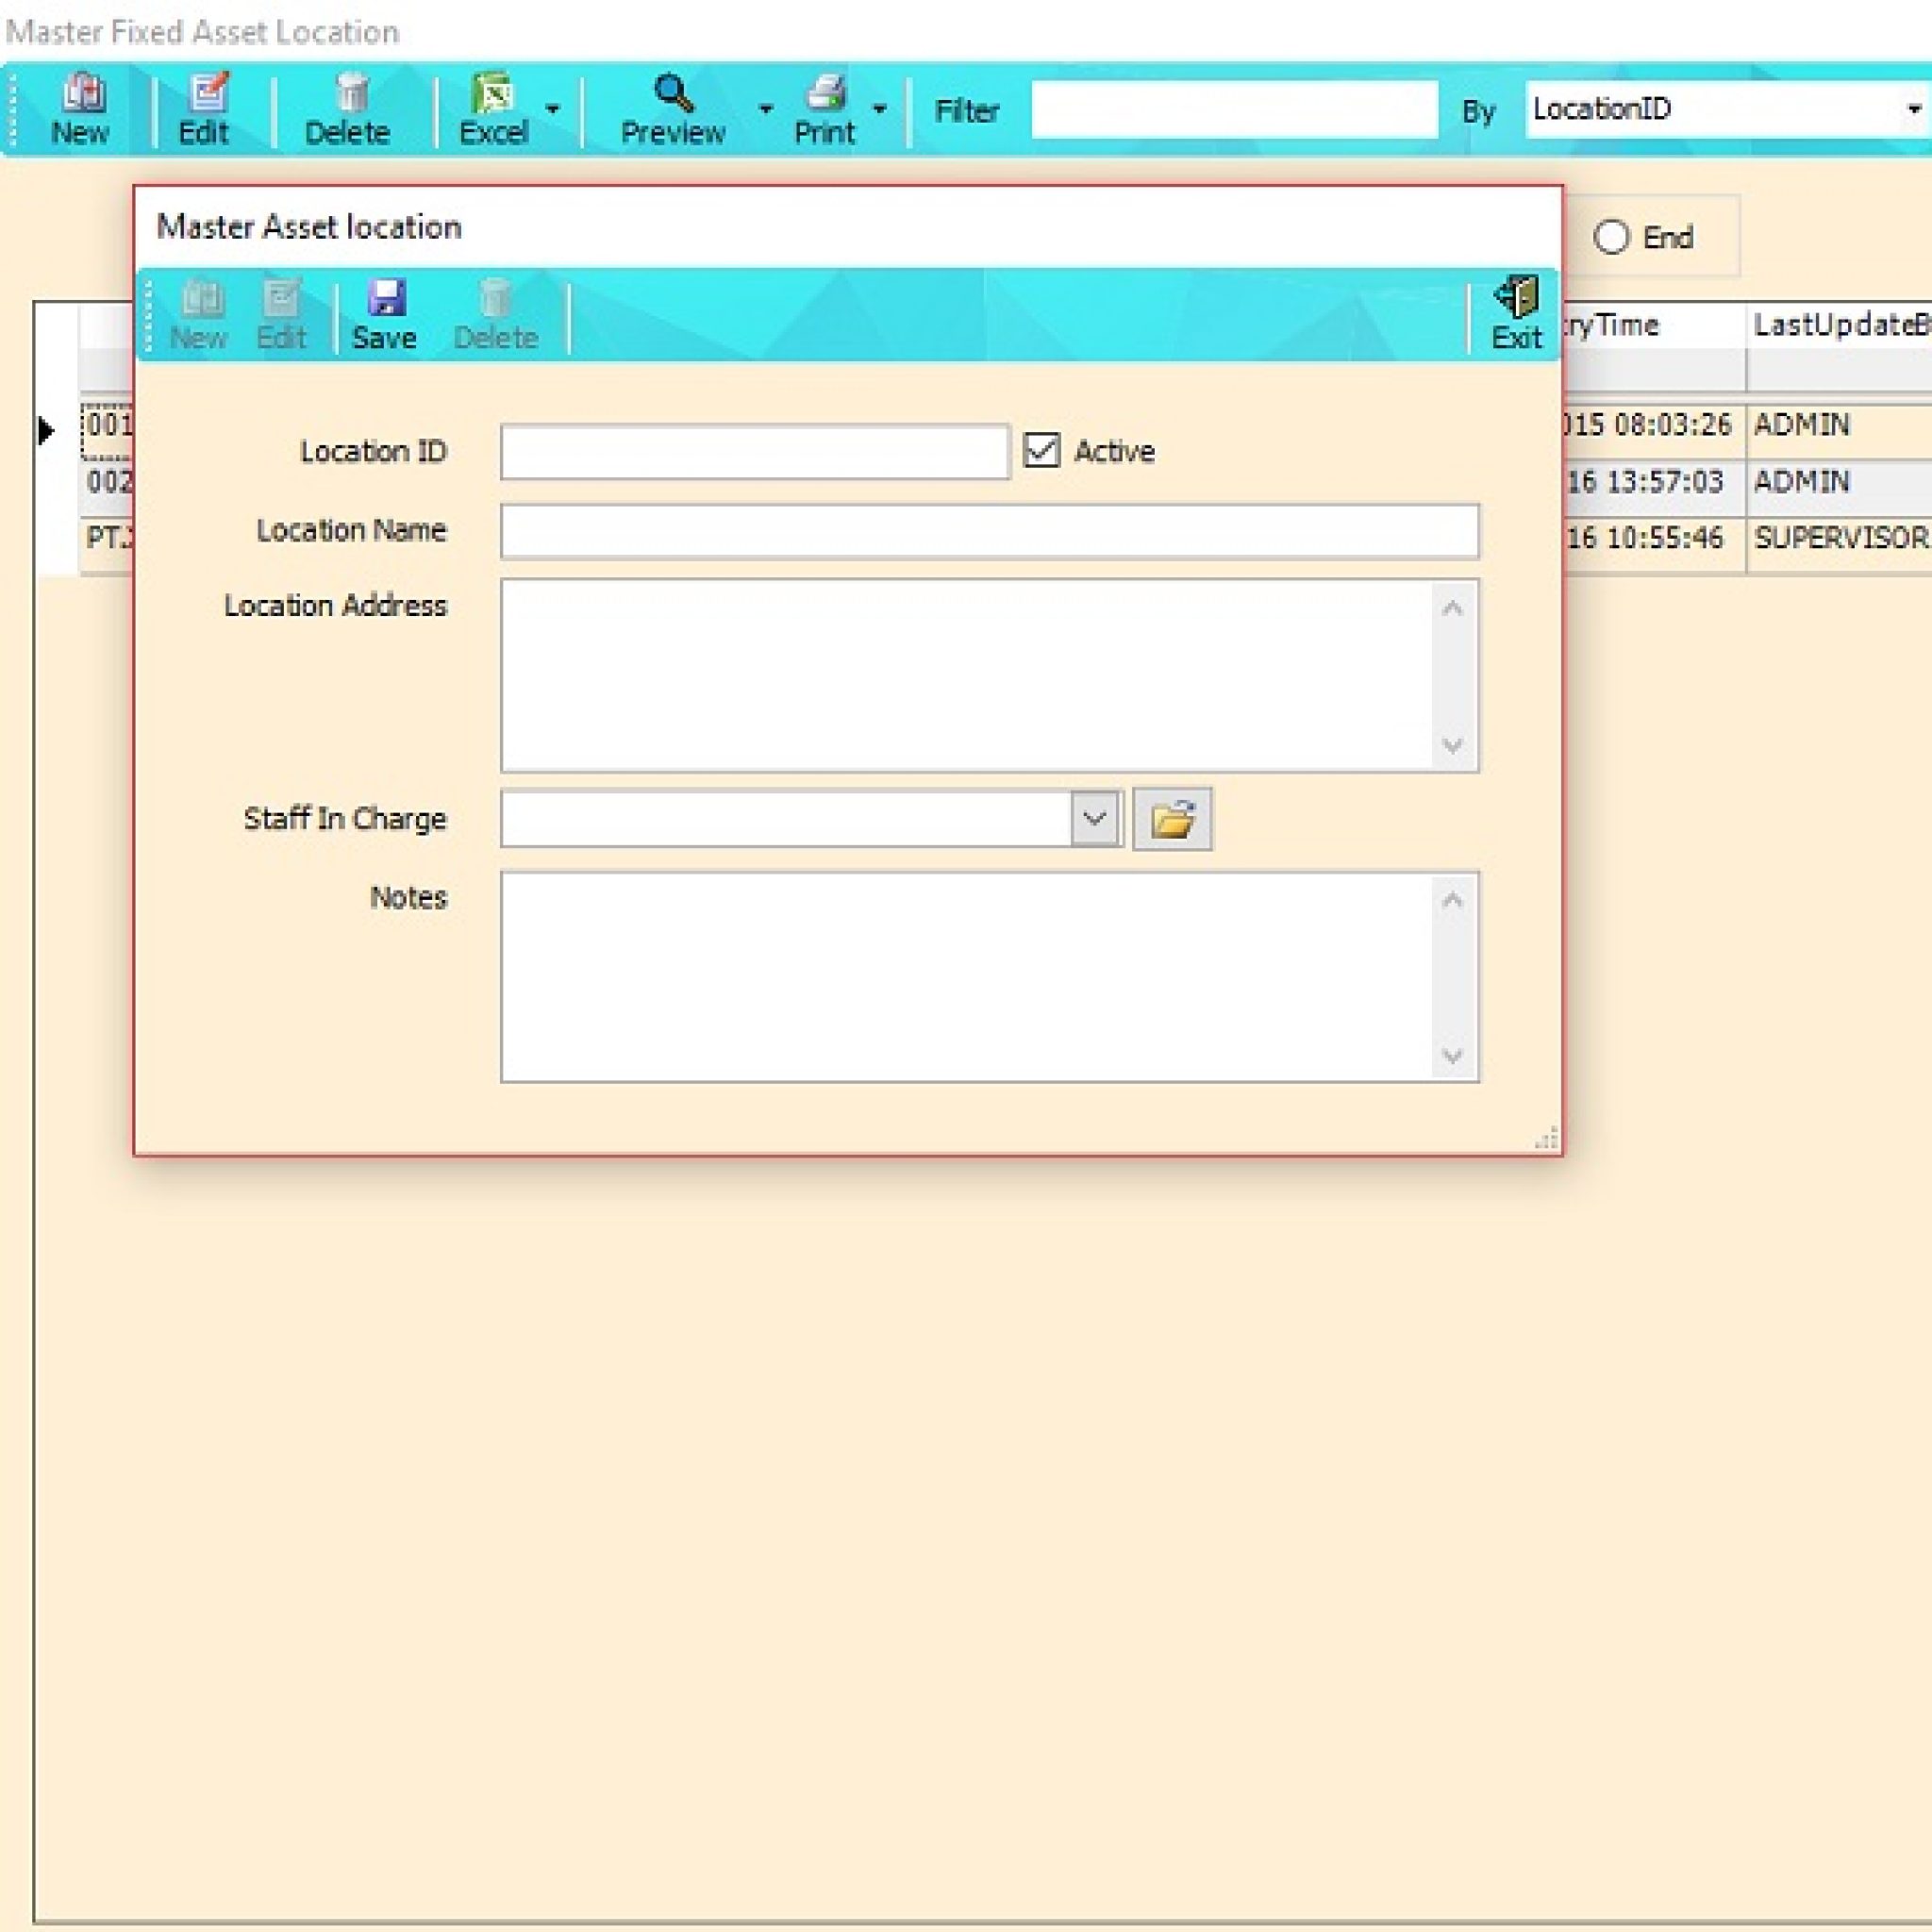Click the Location Name text field
This screenshot has width=1932, height=1932.
click(989, 531)
